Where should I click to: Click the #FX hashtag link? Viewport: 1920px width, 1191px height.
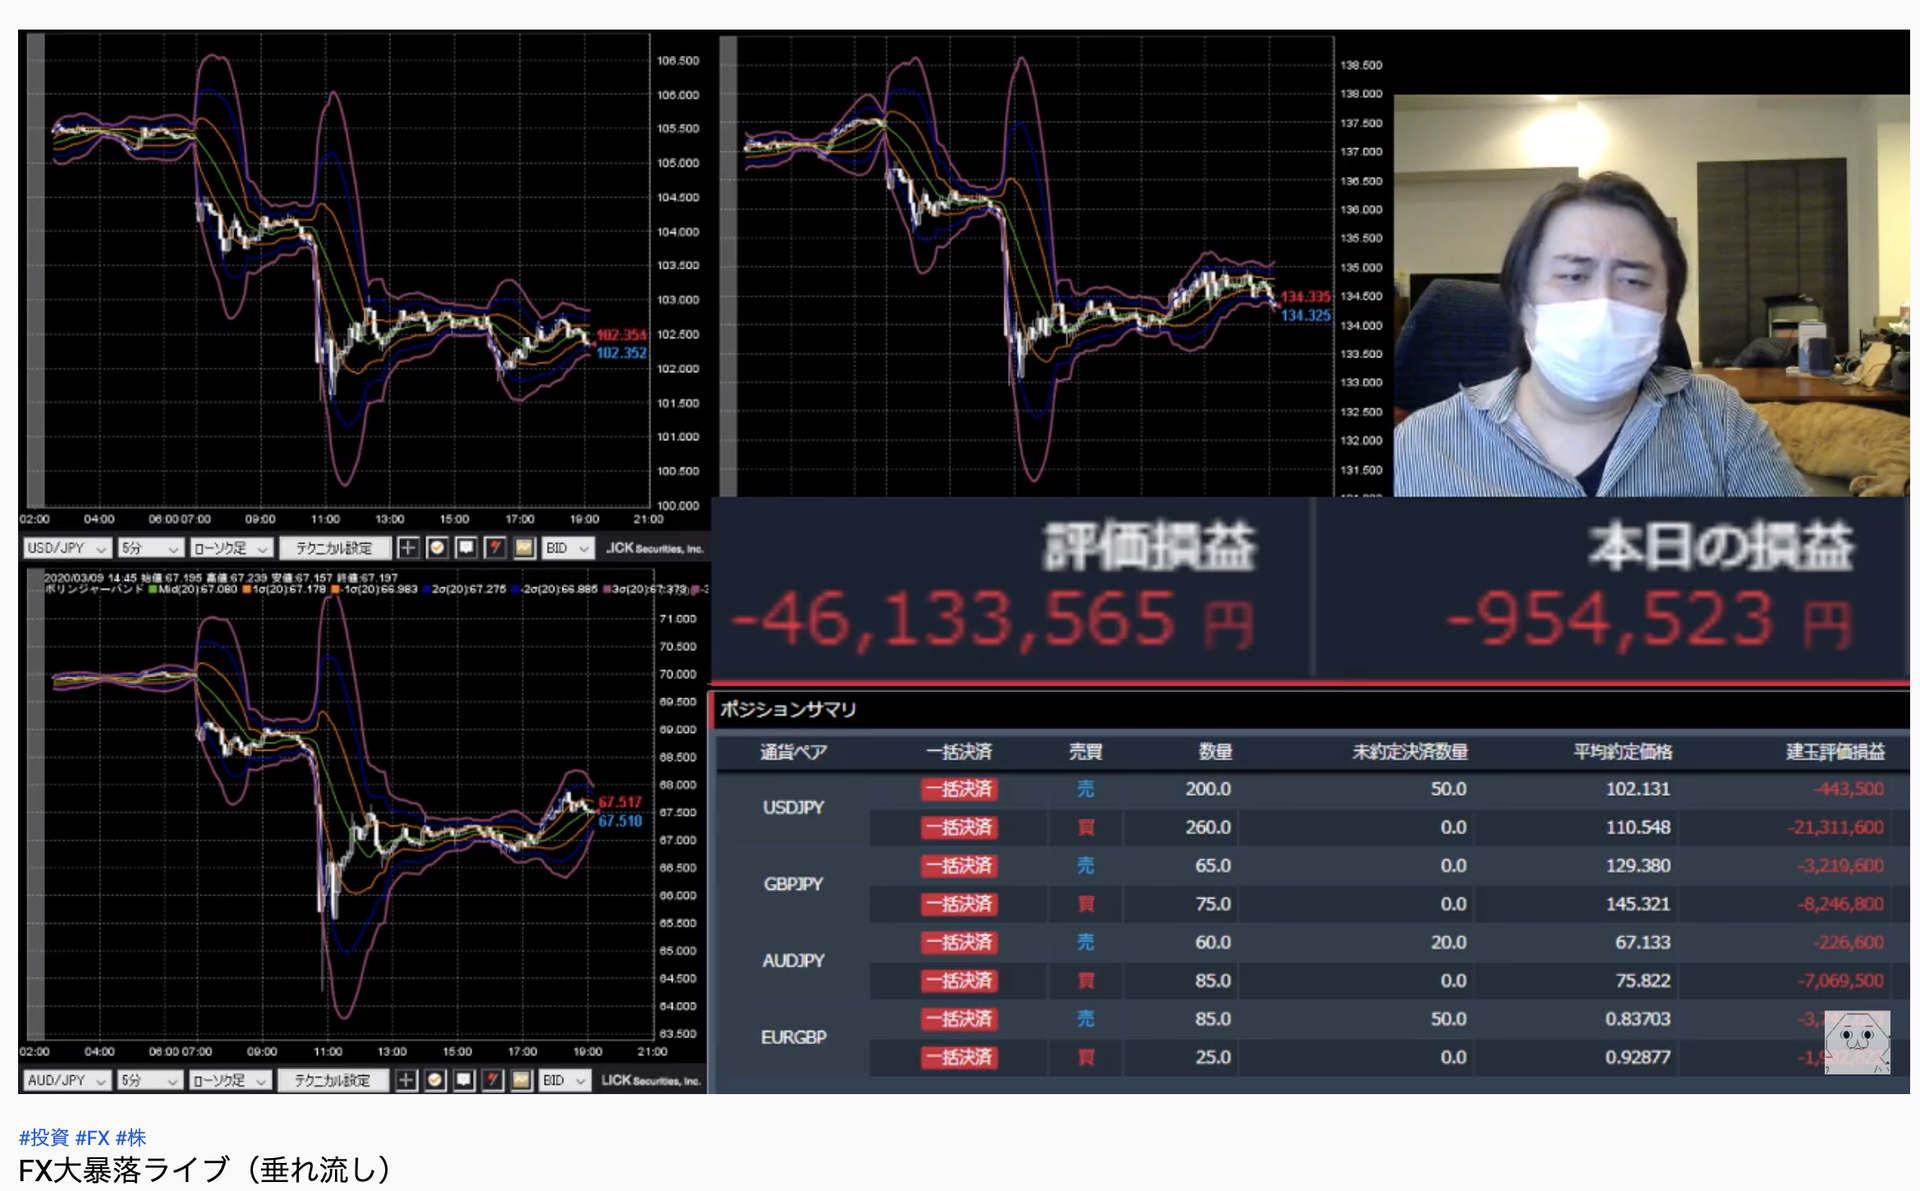(92, 1137)
